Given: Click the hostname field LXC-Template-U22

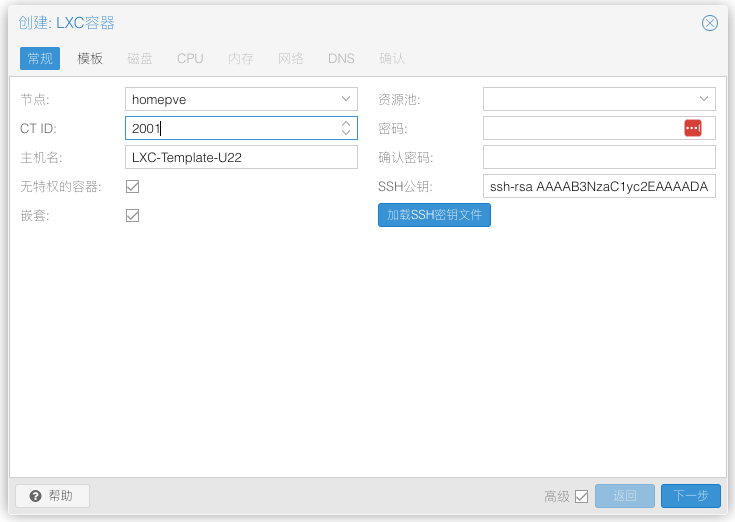Looking at the screenshot, I should tap(240, 157).
